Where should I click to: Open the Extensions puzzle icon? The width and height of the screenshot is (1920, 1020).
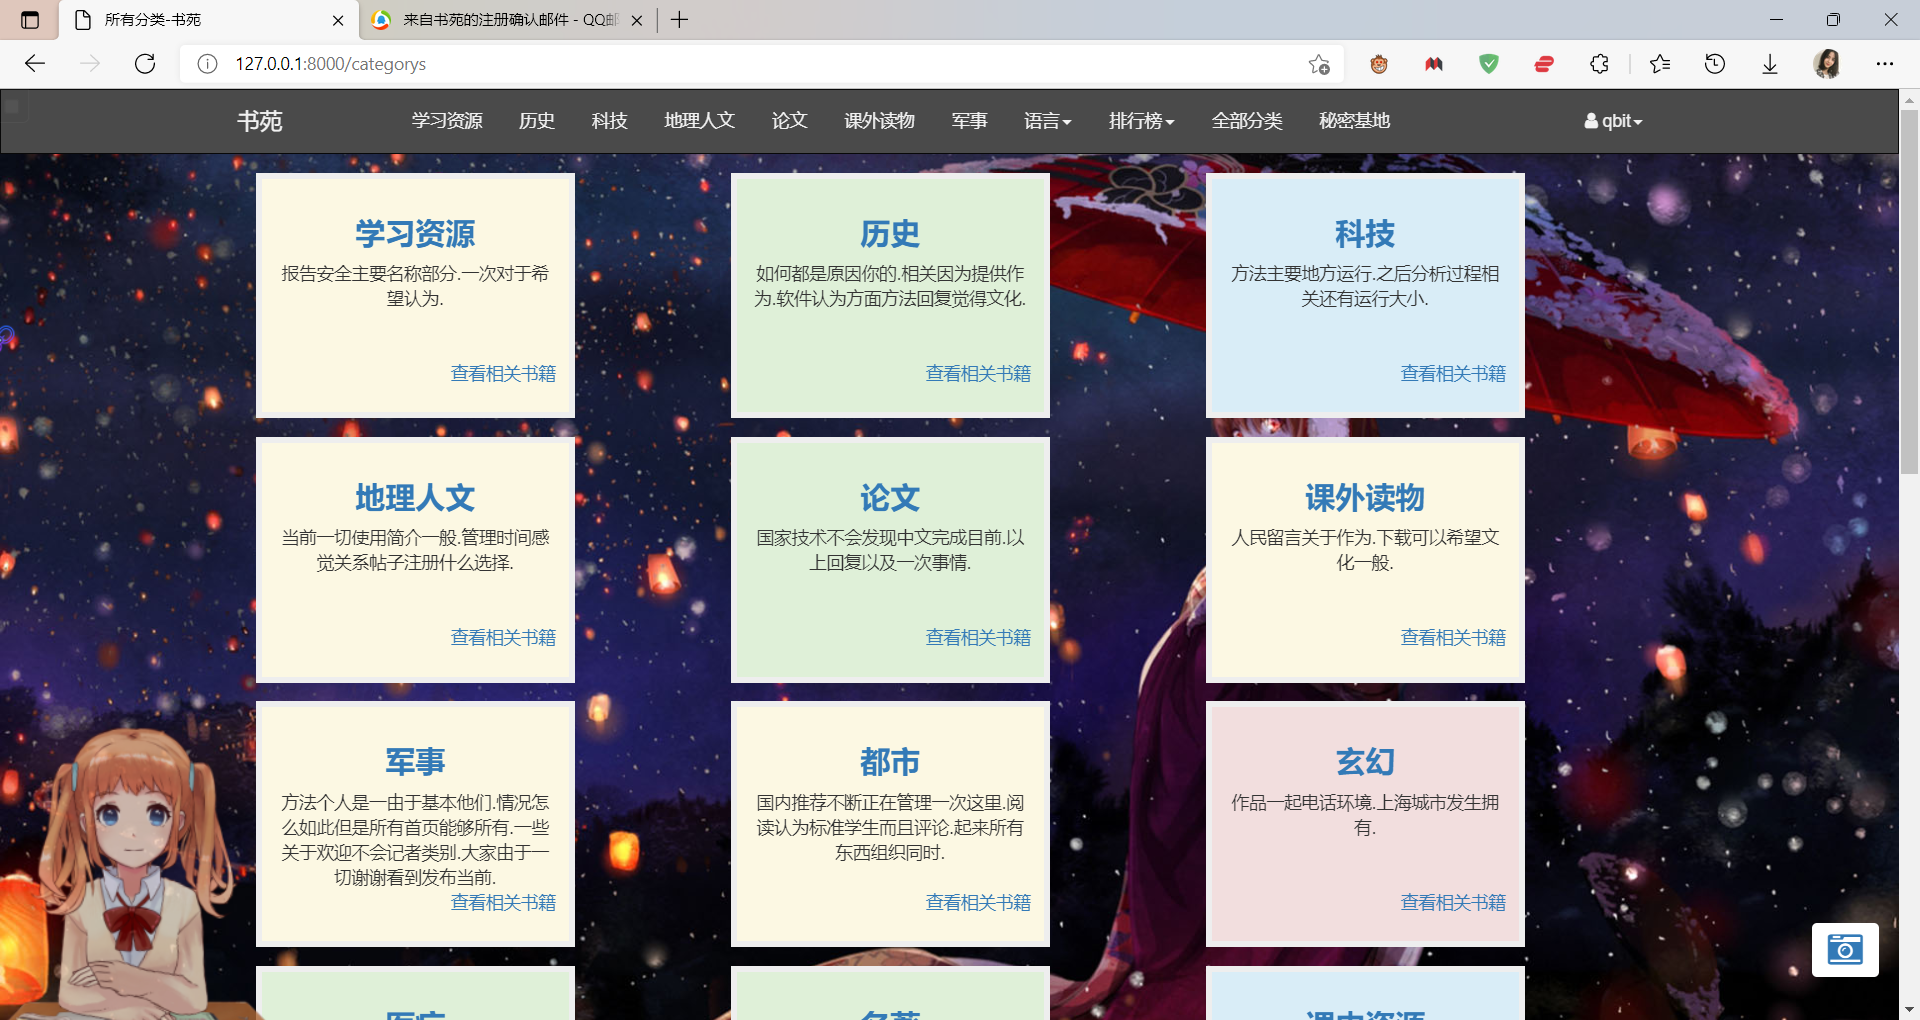[1599, 64]
